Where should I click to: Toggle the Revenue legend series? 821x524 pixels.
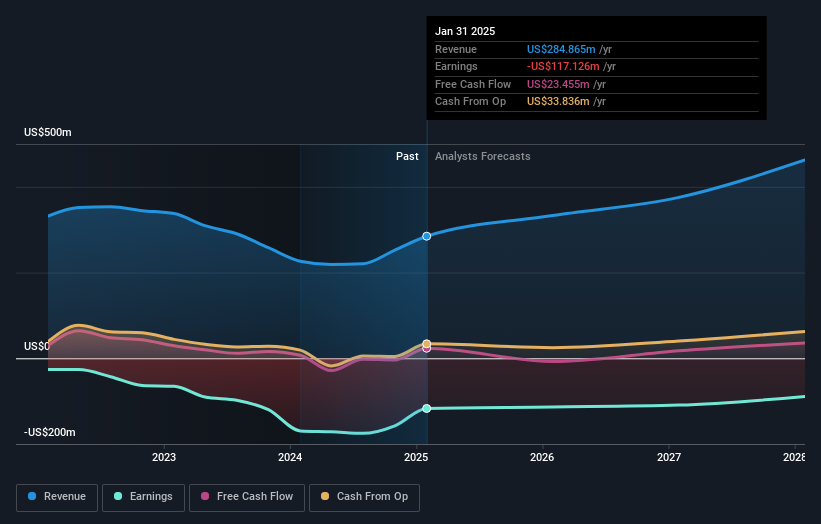pos(57,497)
